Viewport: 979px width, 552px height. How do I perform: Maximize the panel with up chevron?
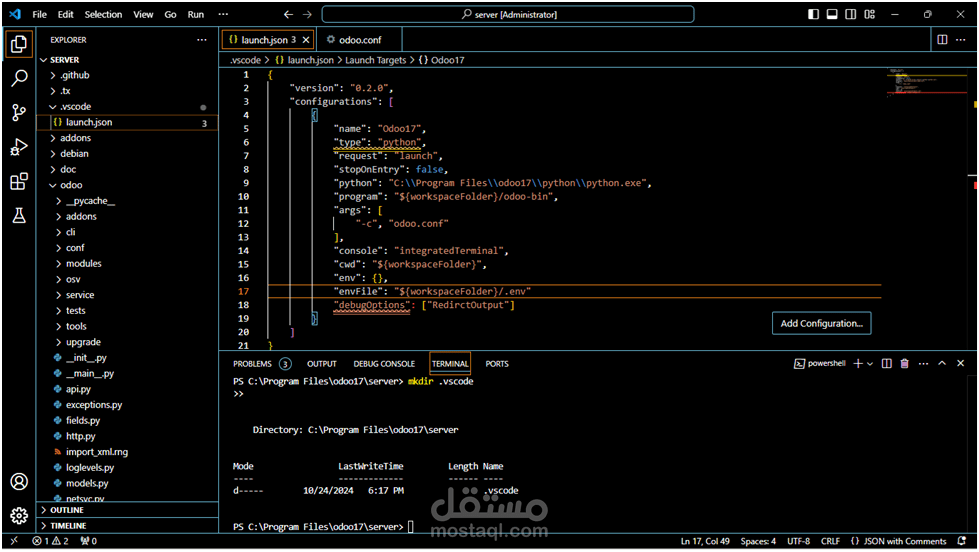[942, 363]
